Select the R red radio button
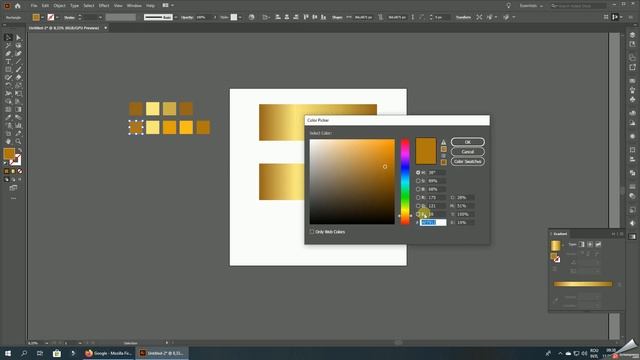The height and width of the screenshot is (360, 640). click(418, 198)
